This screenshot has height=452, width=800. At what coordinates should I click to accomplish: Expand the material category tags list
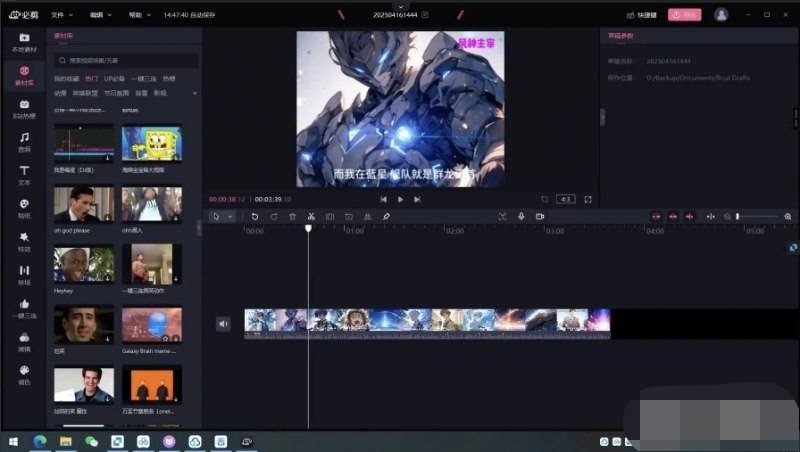pos(194,93)
